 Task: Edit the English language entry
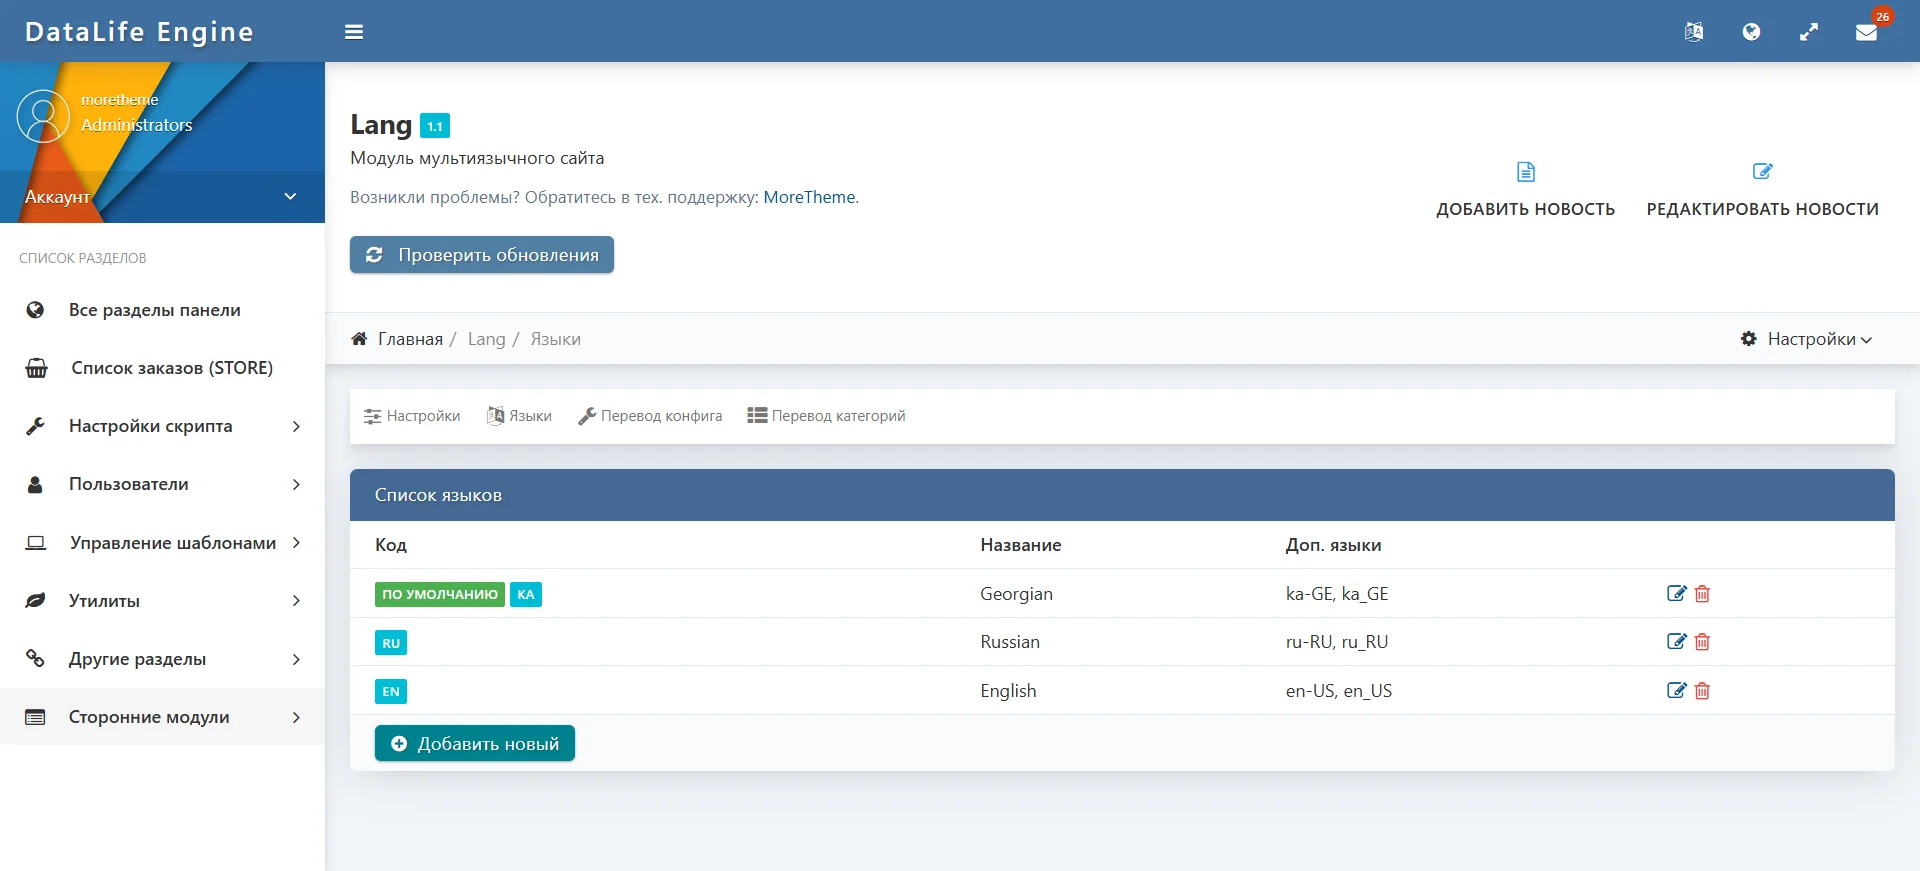(x=1676, y=691)
